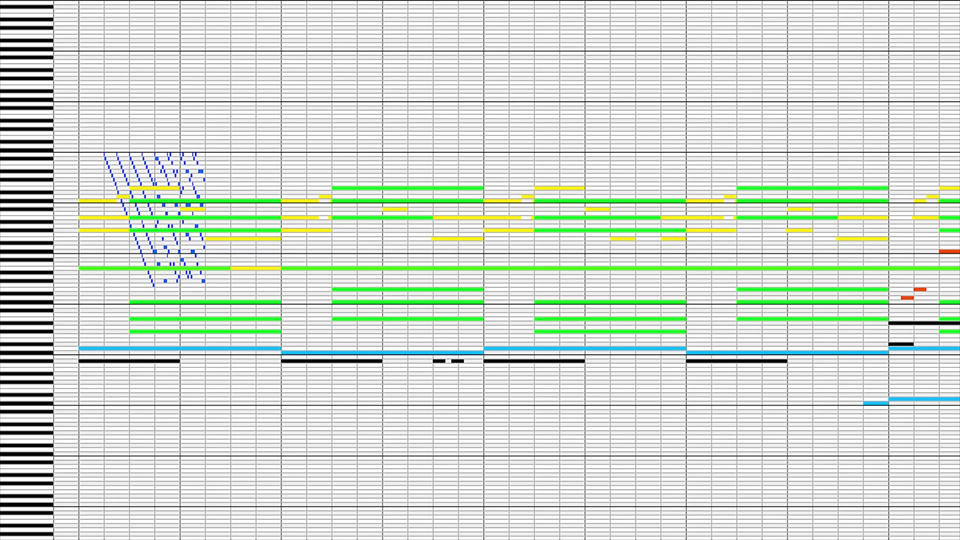Select the lowest long cyan note at right edge
The width and height of the screenshot is (960, 540).
pos(924,399)
